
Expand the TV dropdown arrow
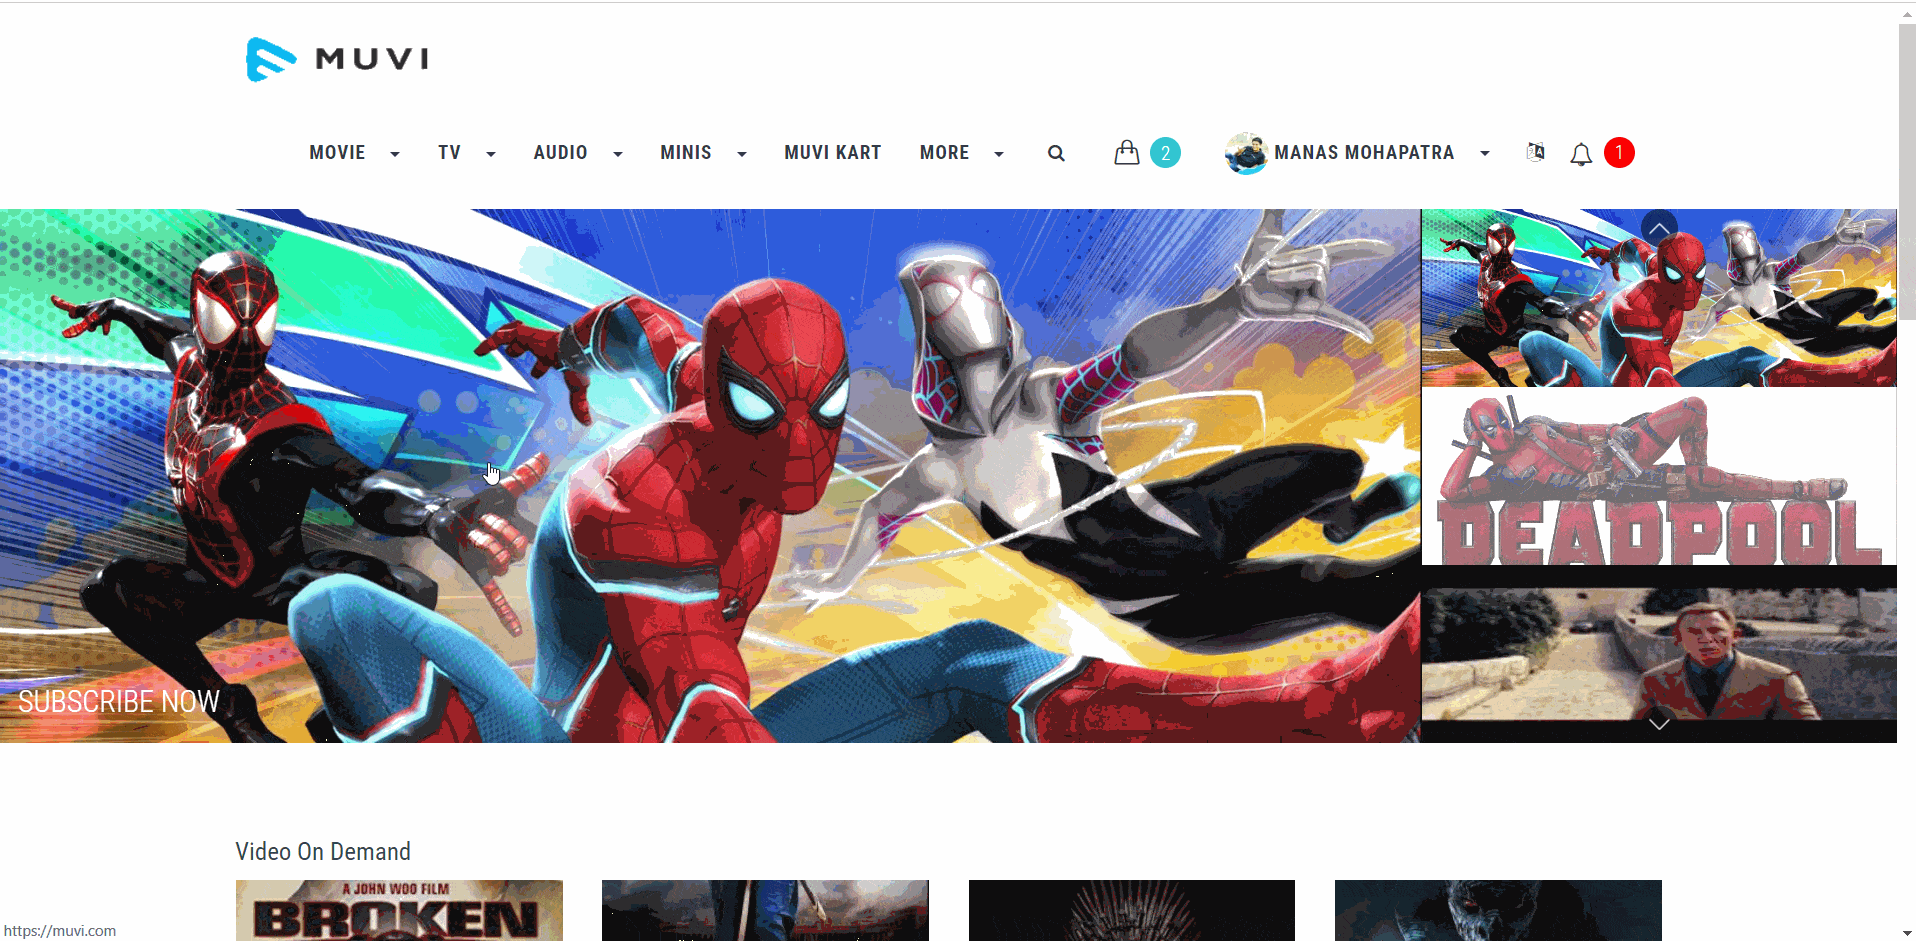491,154
